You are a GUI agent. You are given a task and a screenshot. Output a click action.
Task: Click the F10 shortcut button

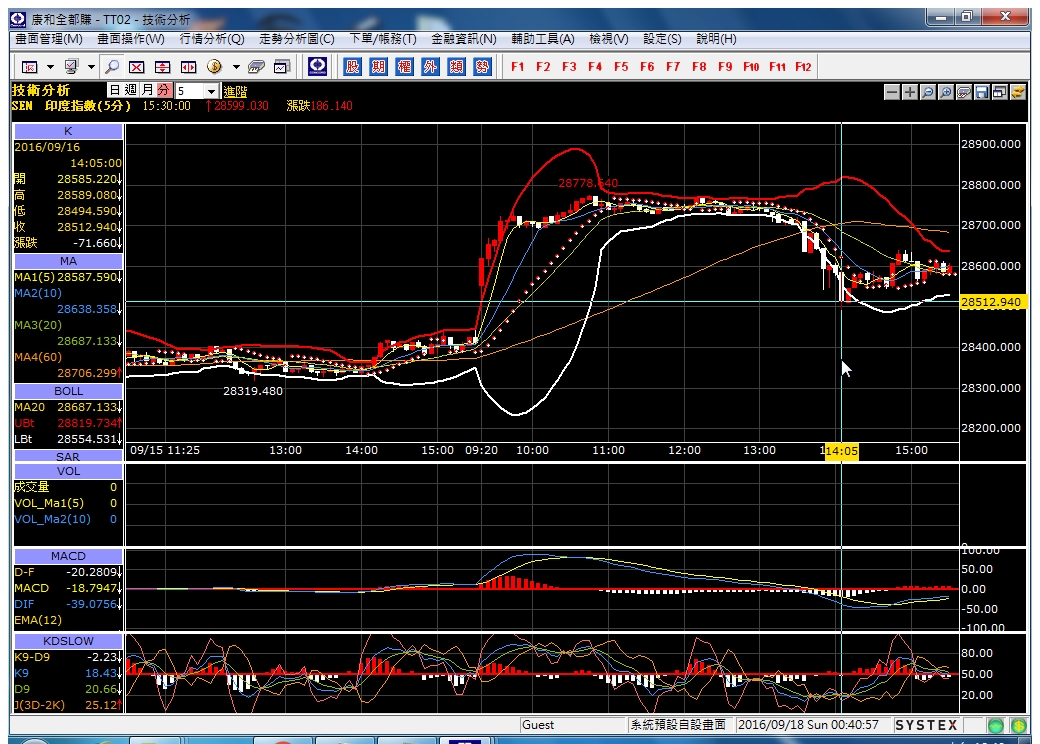coord(751,67)
